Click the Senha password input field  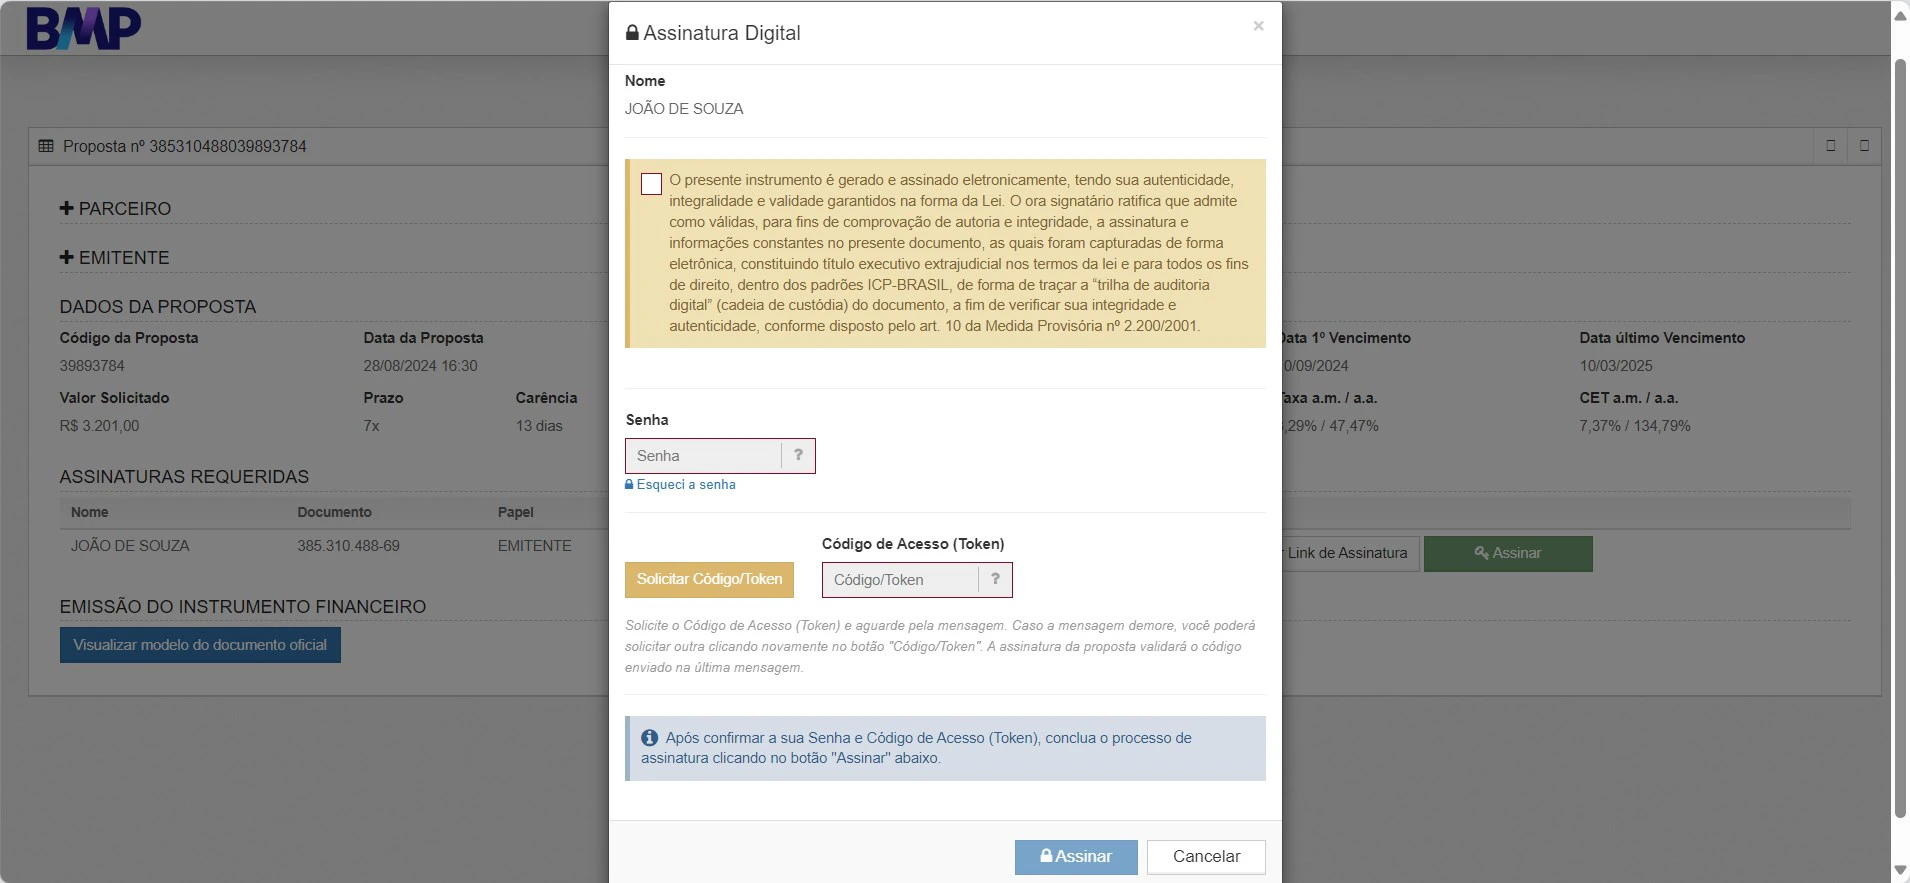(703, 456)
